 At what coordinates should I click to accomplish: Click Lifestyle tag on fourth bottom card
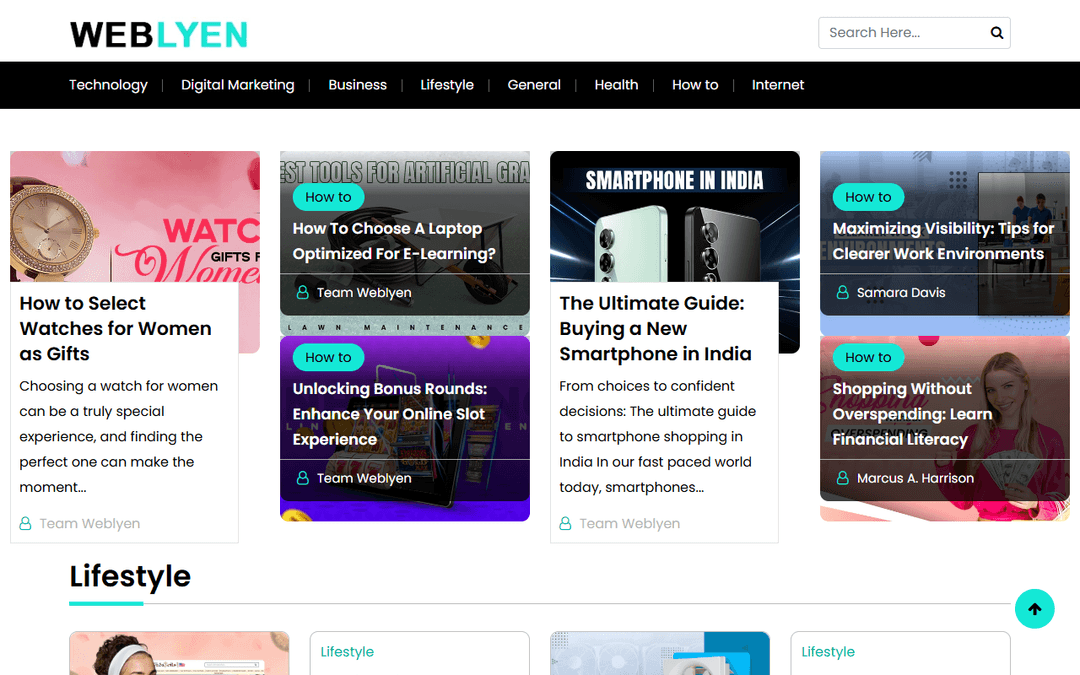[828, 652]
